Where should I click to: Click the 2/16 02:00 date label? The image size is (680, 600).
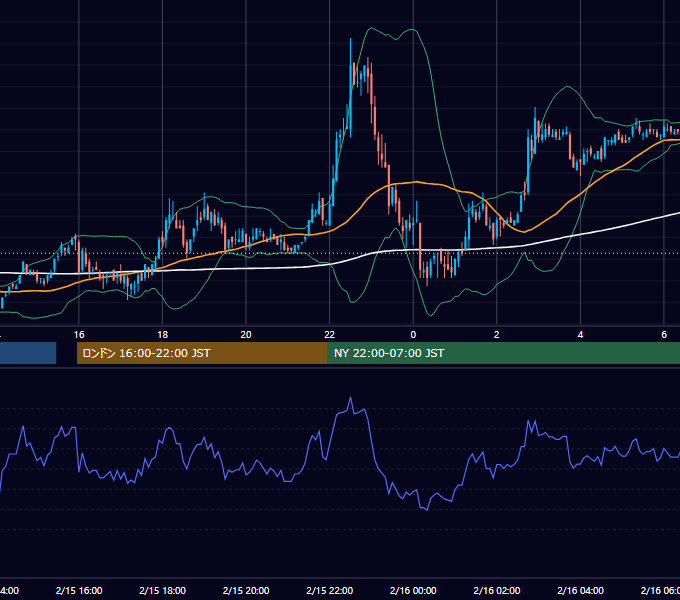click(497, 590)
